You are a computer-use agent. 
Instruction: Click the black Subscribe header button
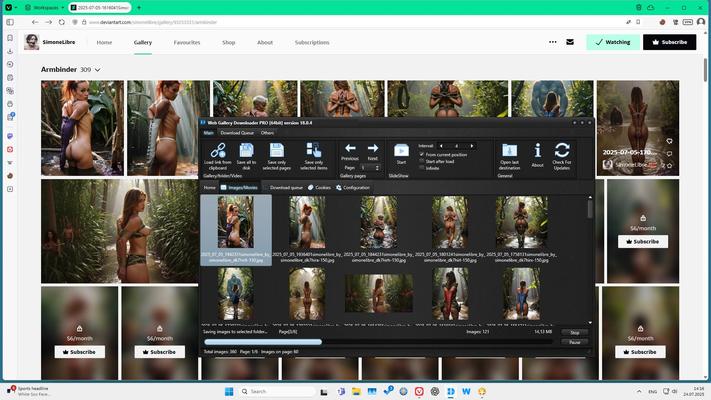(x=669, y=42)
